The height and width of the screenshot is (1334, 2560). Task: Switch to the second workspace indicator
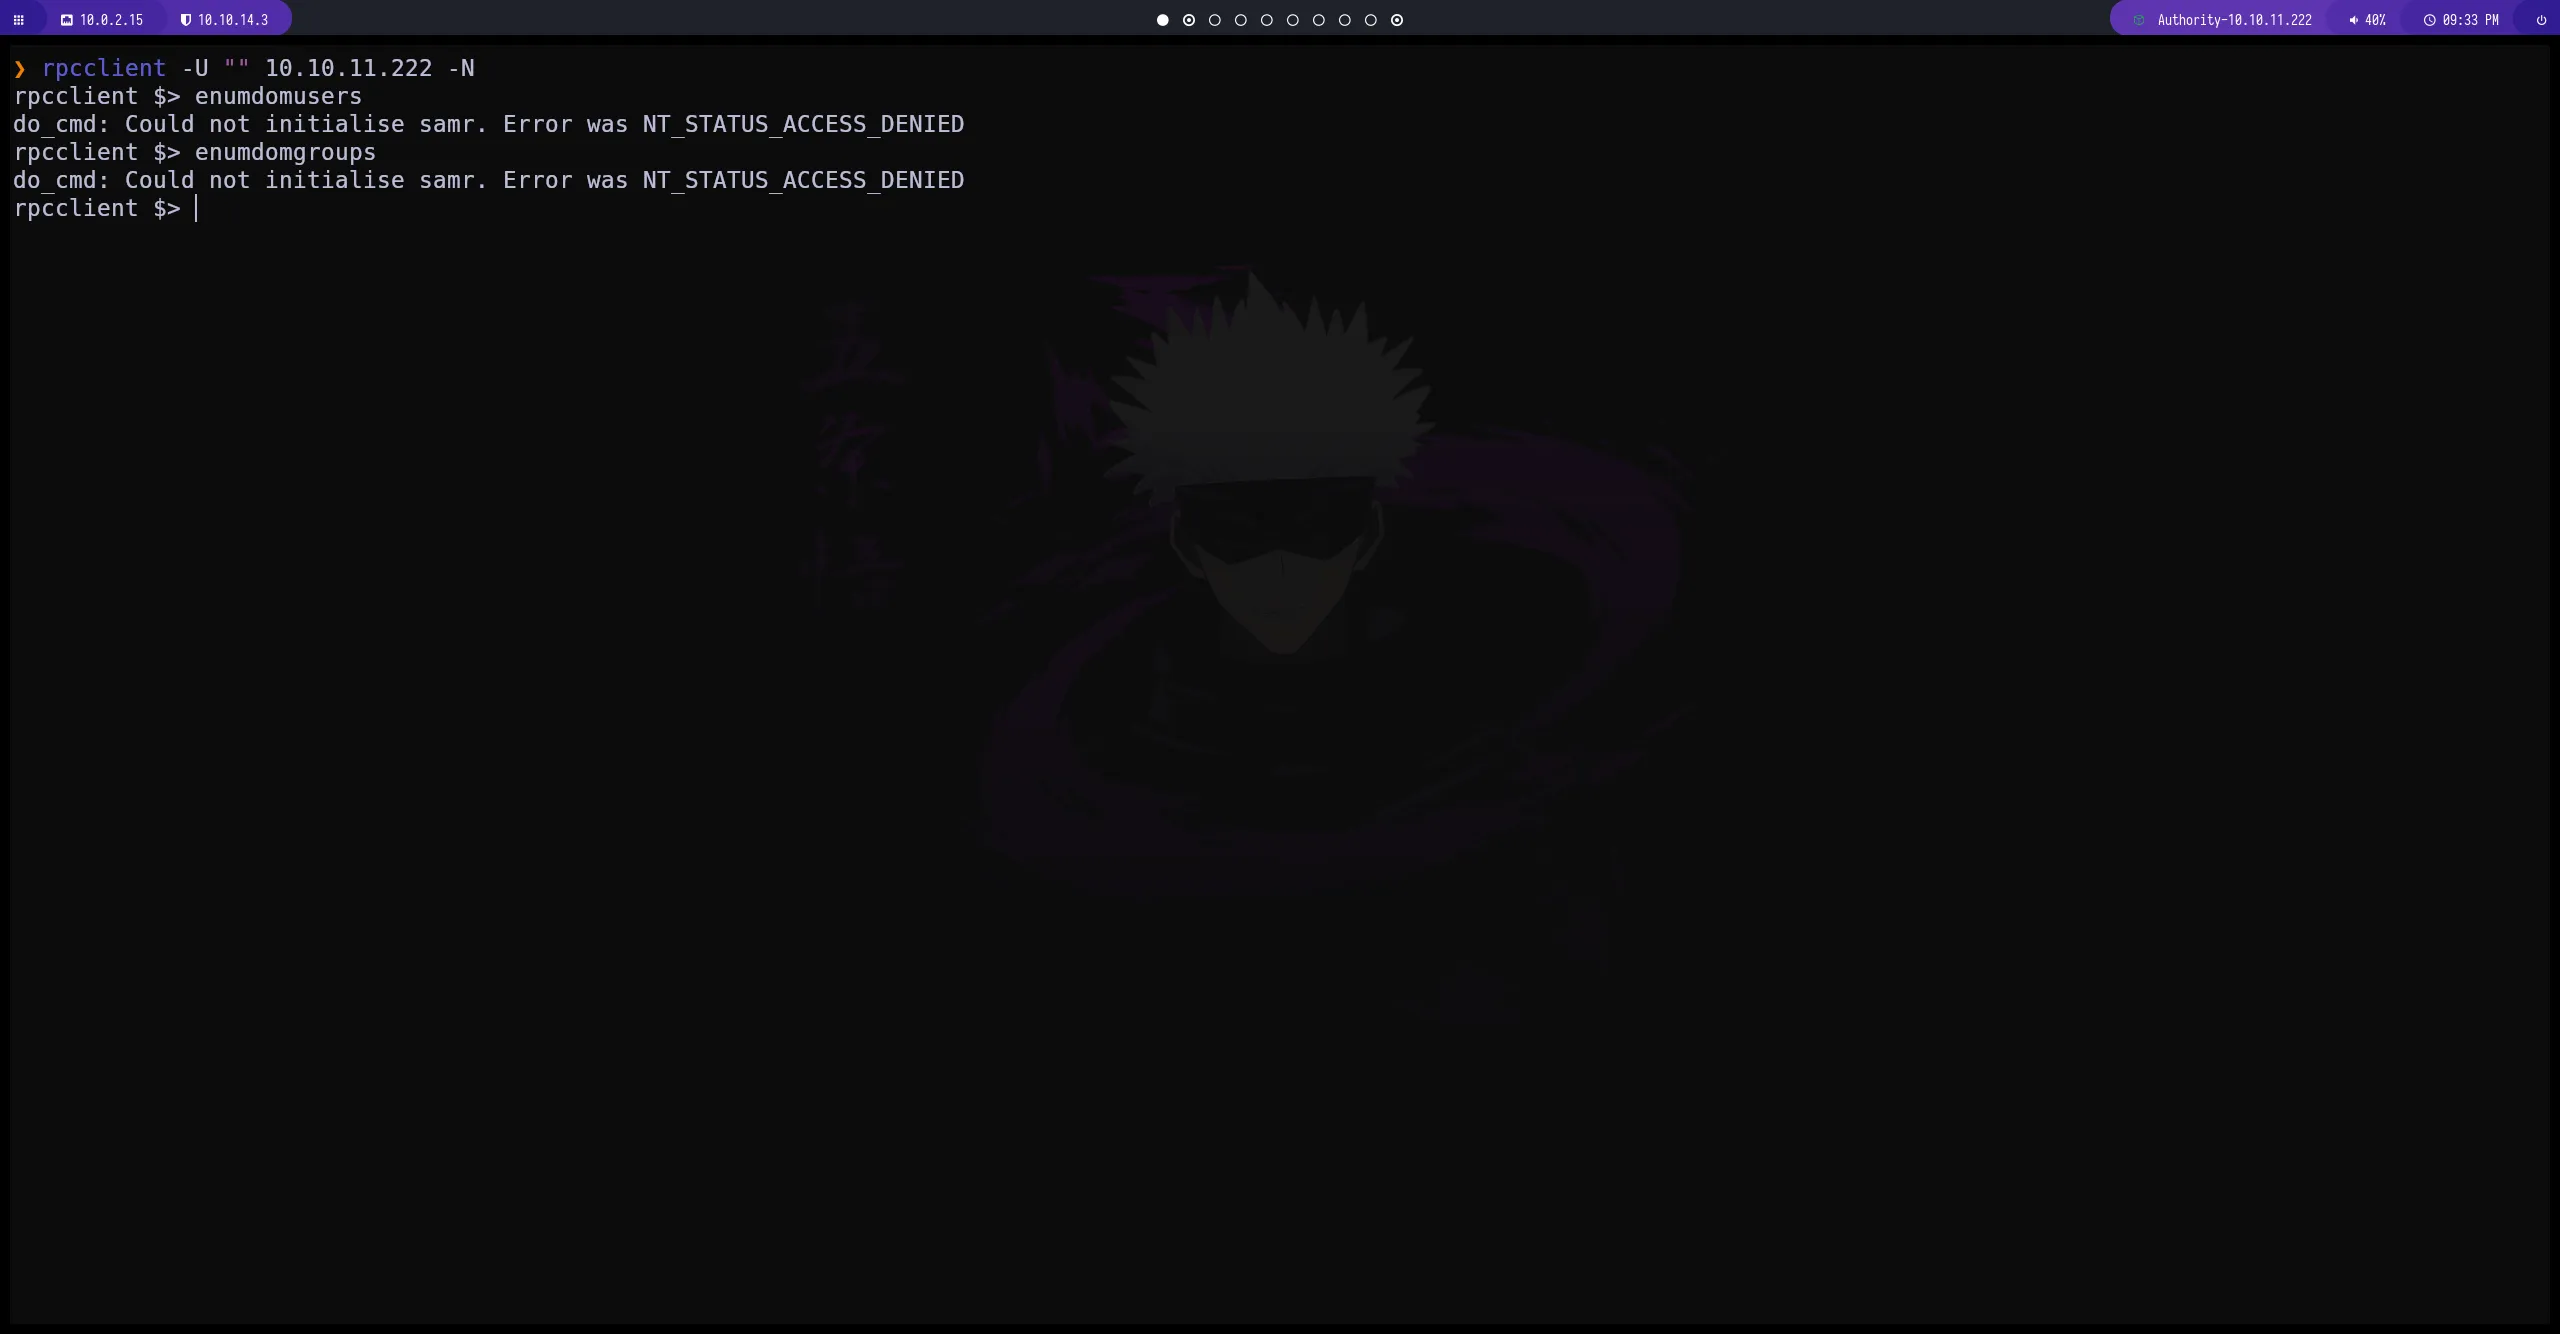tap(1189, 20)
